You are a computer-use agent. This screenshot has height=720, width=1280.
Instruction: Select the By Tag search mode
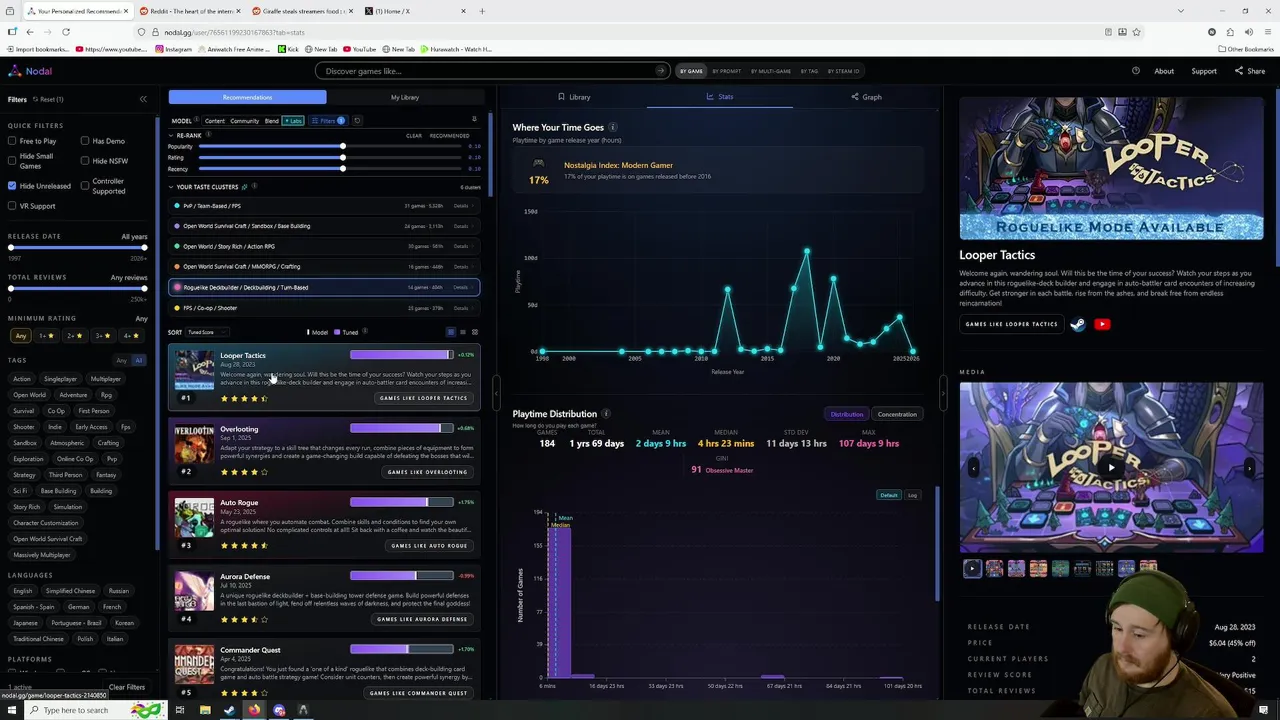point(808,71)
